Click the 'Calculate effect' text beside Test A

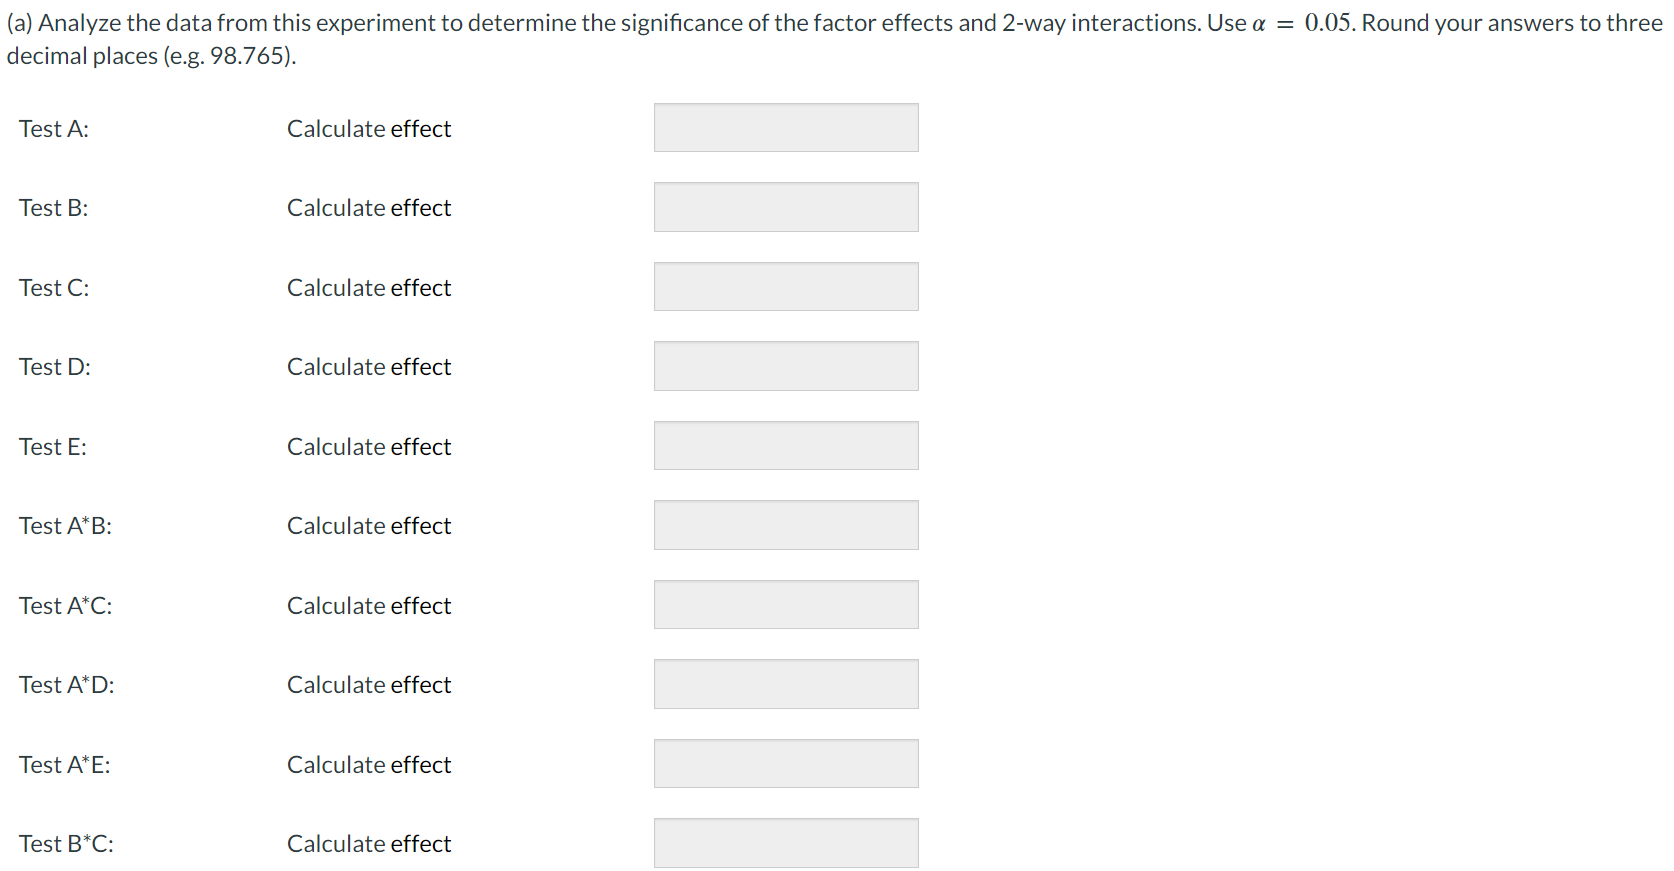[369, 129]
